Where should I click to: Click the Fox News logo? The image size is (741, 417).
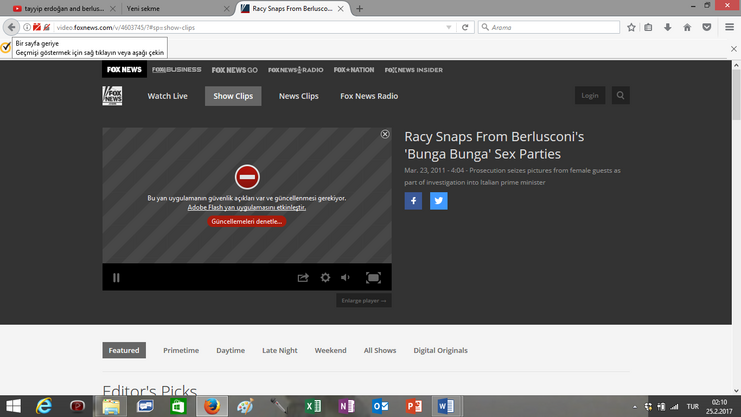click(x=112, y=96)
